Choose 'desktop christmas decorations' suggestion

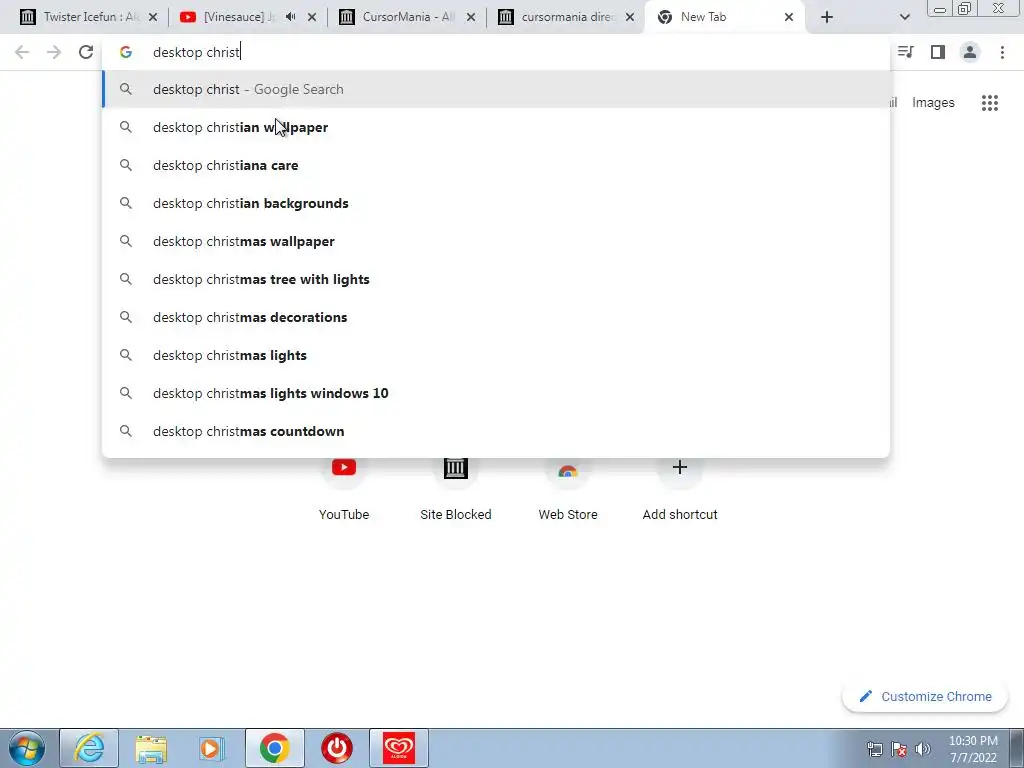pos(496,317)
